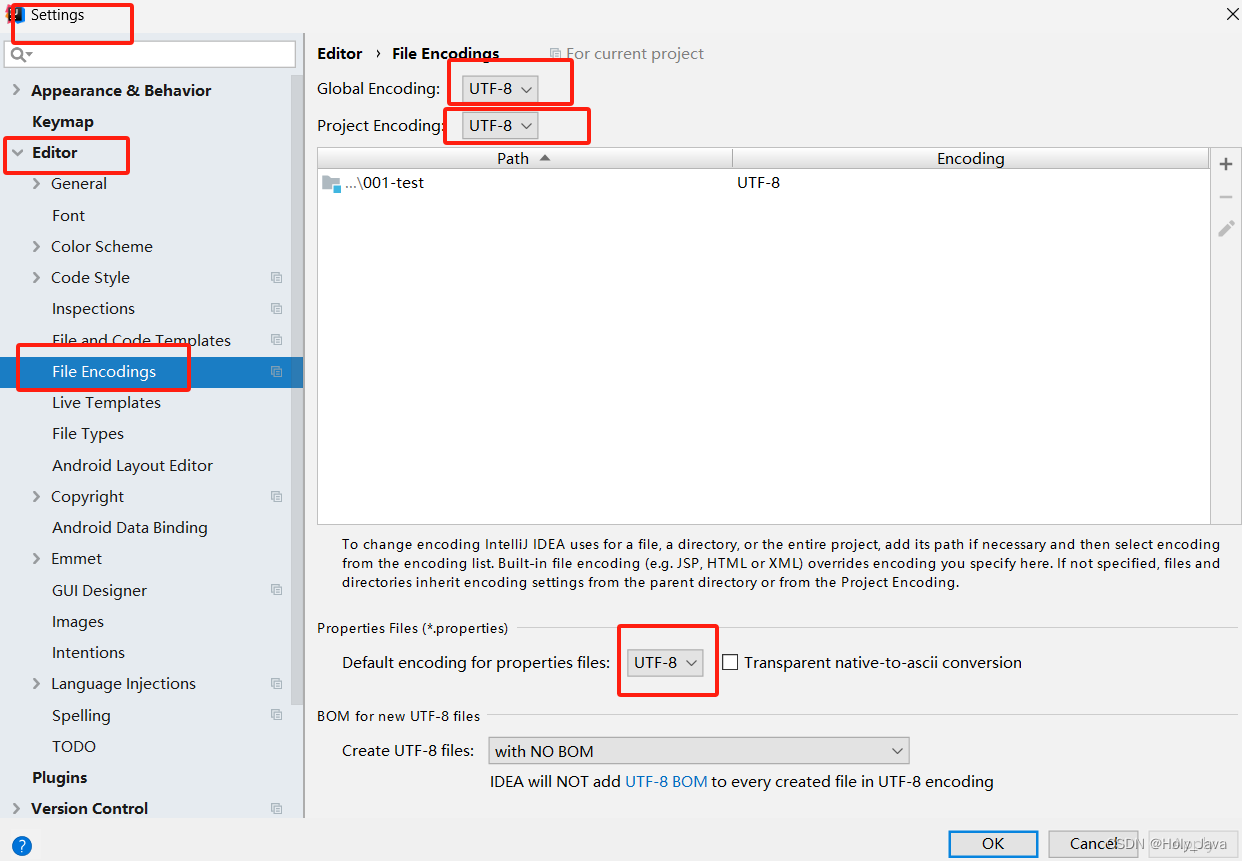This screenshot has width=1242, height=861.
Task: Click the add path plus icon
Action: pyautogui.click(x=1226, y=164)
